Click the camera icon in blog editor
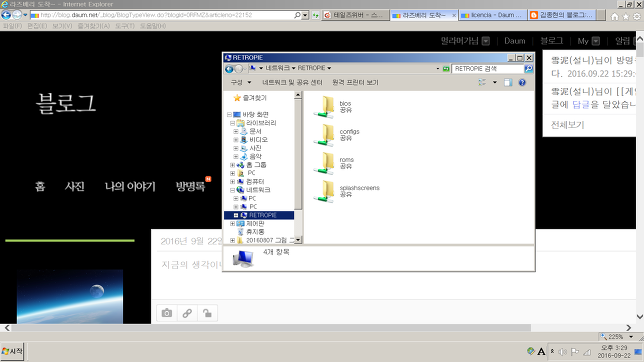This screenshot has height=362, width=644. coord(167,313)
